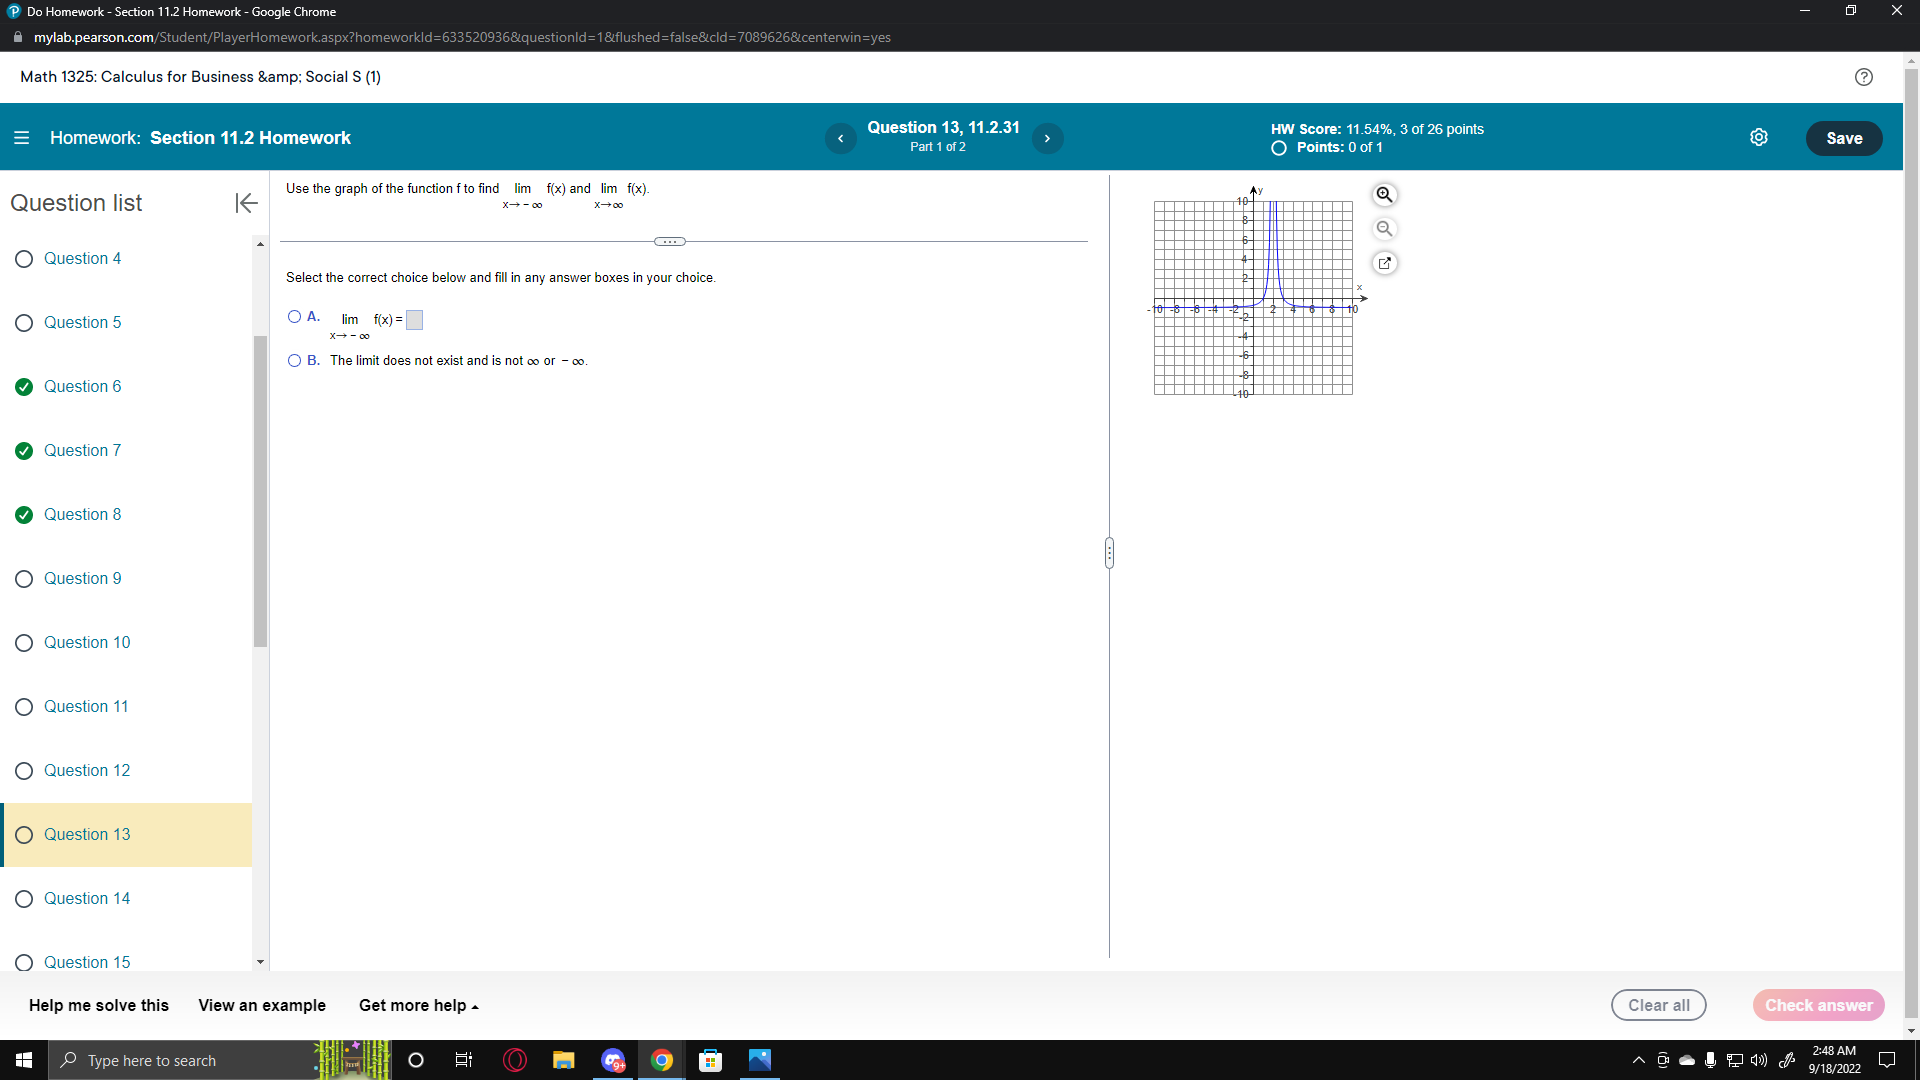1920x1080 pixels.
Task: Click the graph zoom in magnifier icon
Action: [x=1384, y=195]
